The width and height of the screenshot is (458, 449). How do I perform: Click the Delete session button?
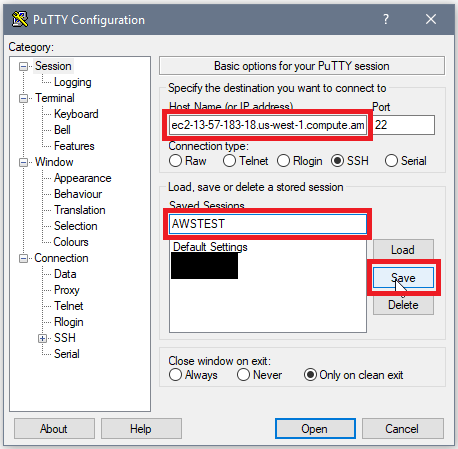(403, 305)
